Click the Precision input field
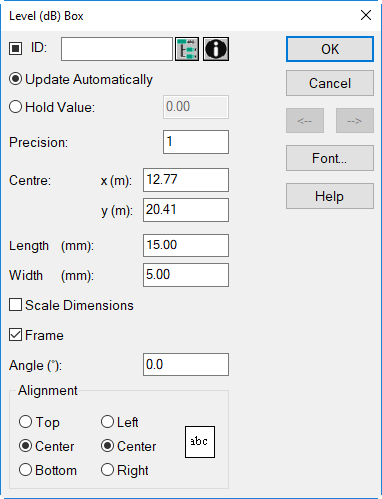Screen dimensions: 382x499 196,142
